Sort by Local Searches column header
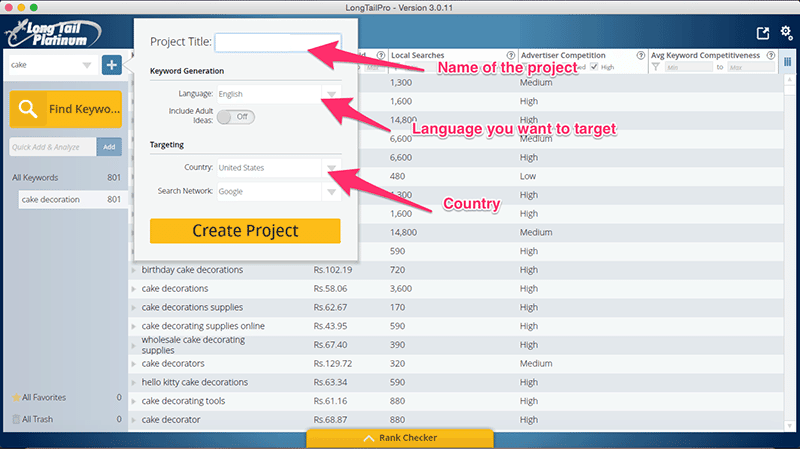The height and width of the screenshot is (449, 800). [x=417, y=55]
